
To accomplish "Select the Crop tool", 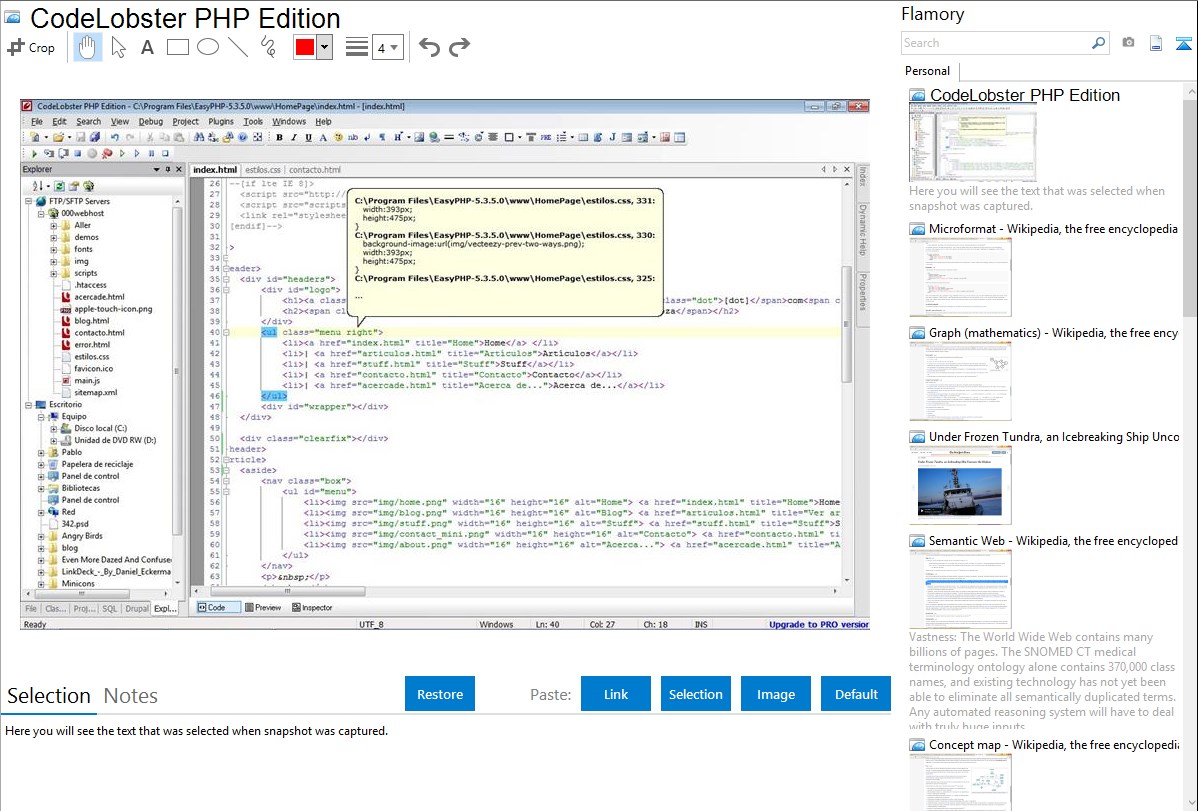I will point(32,47).
